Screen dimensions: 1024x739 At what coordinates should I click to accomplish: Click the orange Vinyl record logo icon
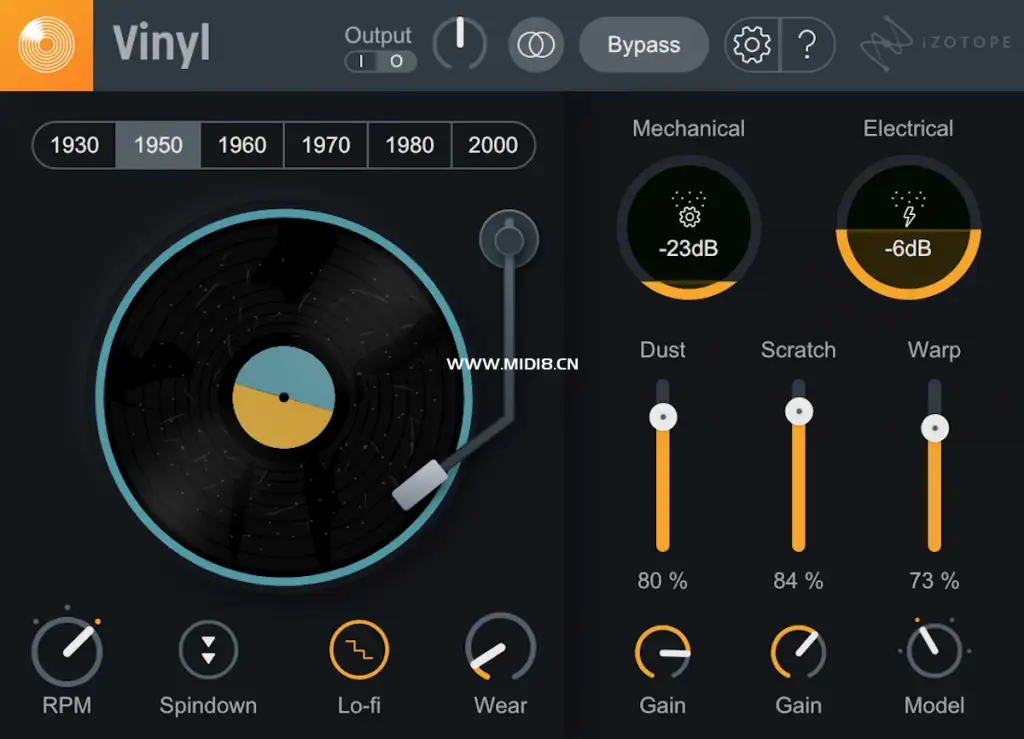pyautogui.click(x=46, y=45)
